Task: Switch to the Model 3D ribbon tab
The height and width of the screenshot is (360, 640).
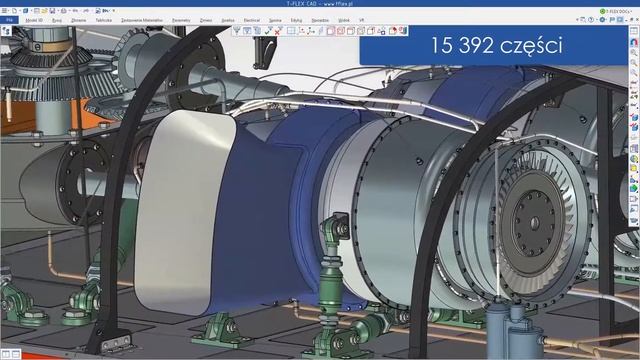Action: tap(34, 20)
